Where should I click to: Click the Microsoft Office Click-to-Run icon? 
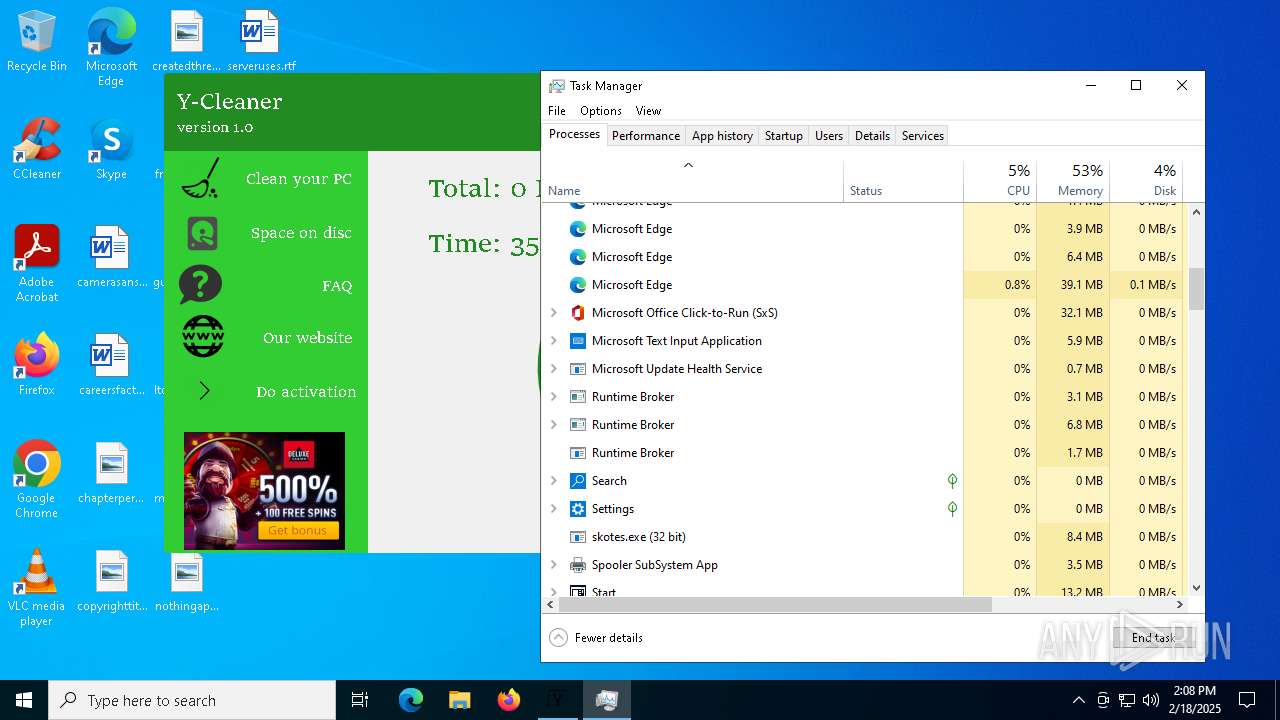pos(577,313)
